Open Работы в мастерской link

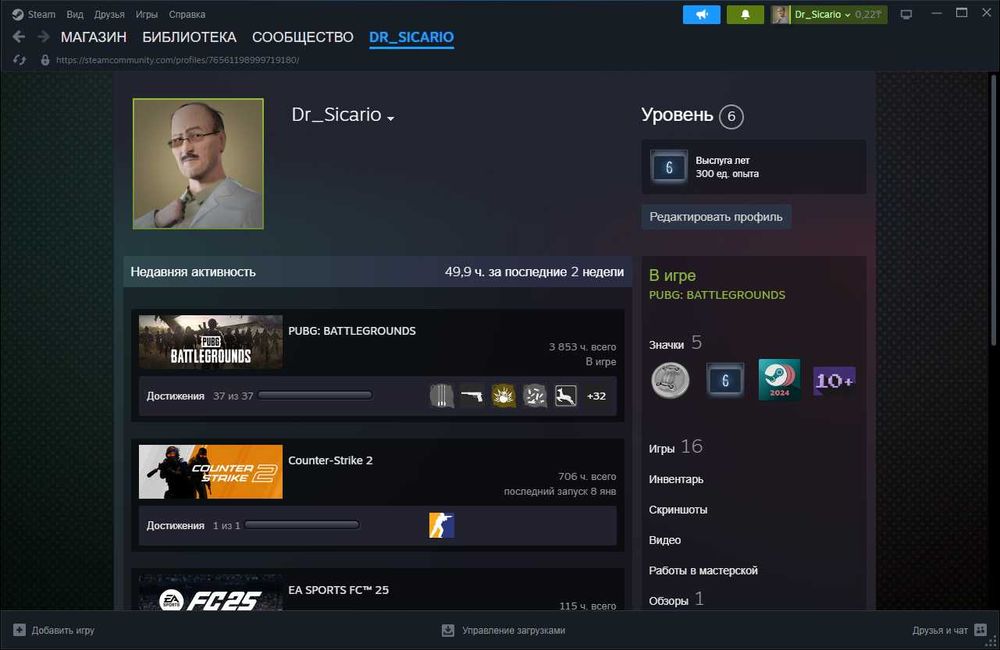[703, 570]
